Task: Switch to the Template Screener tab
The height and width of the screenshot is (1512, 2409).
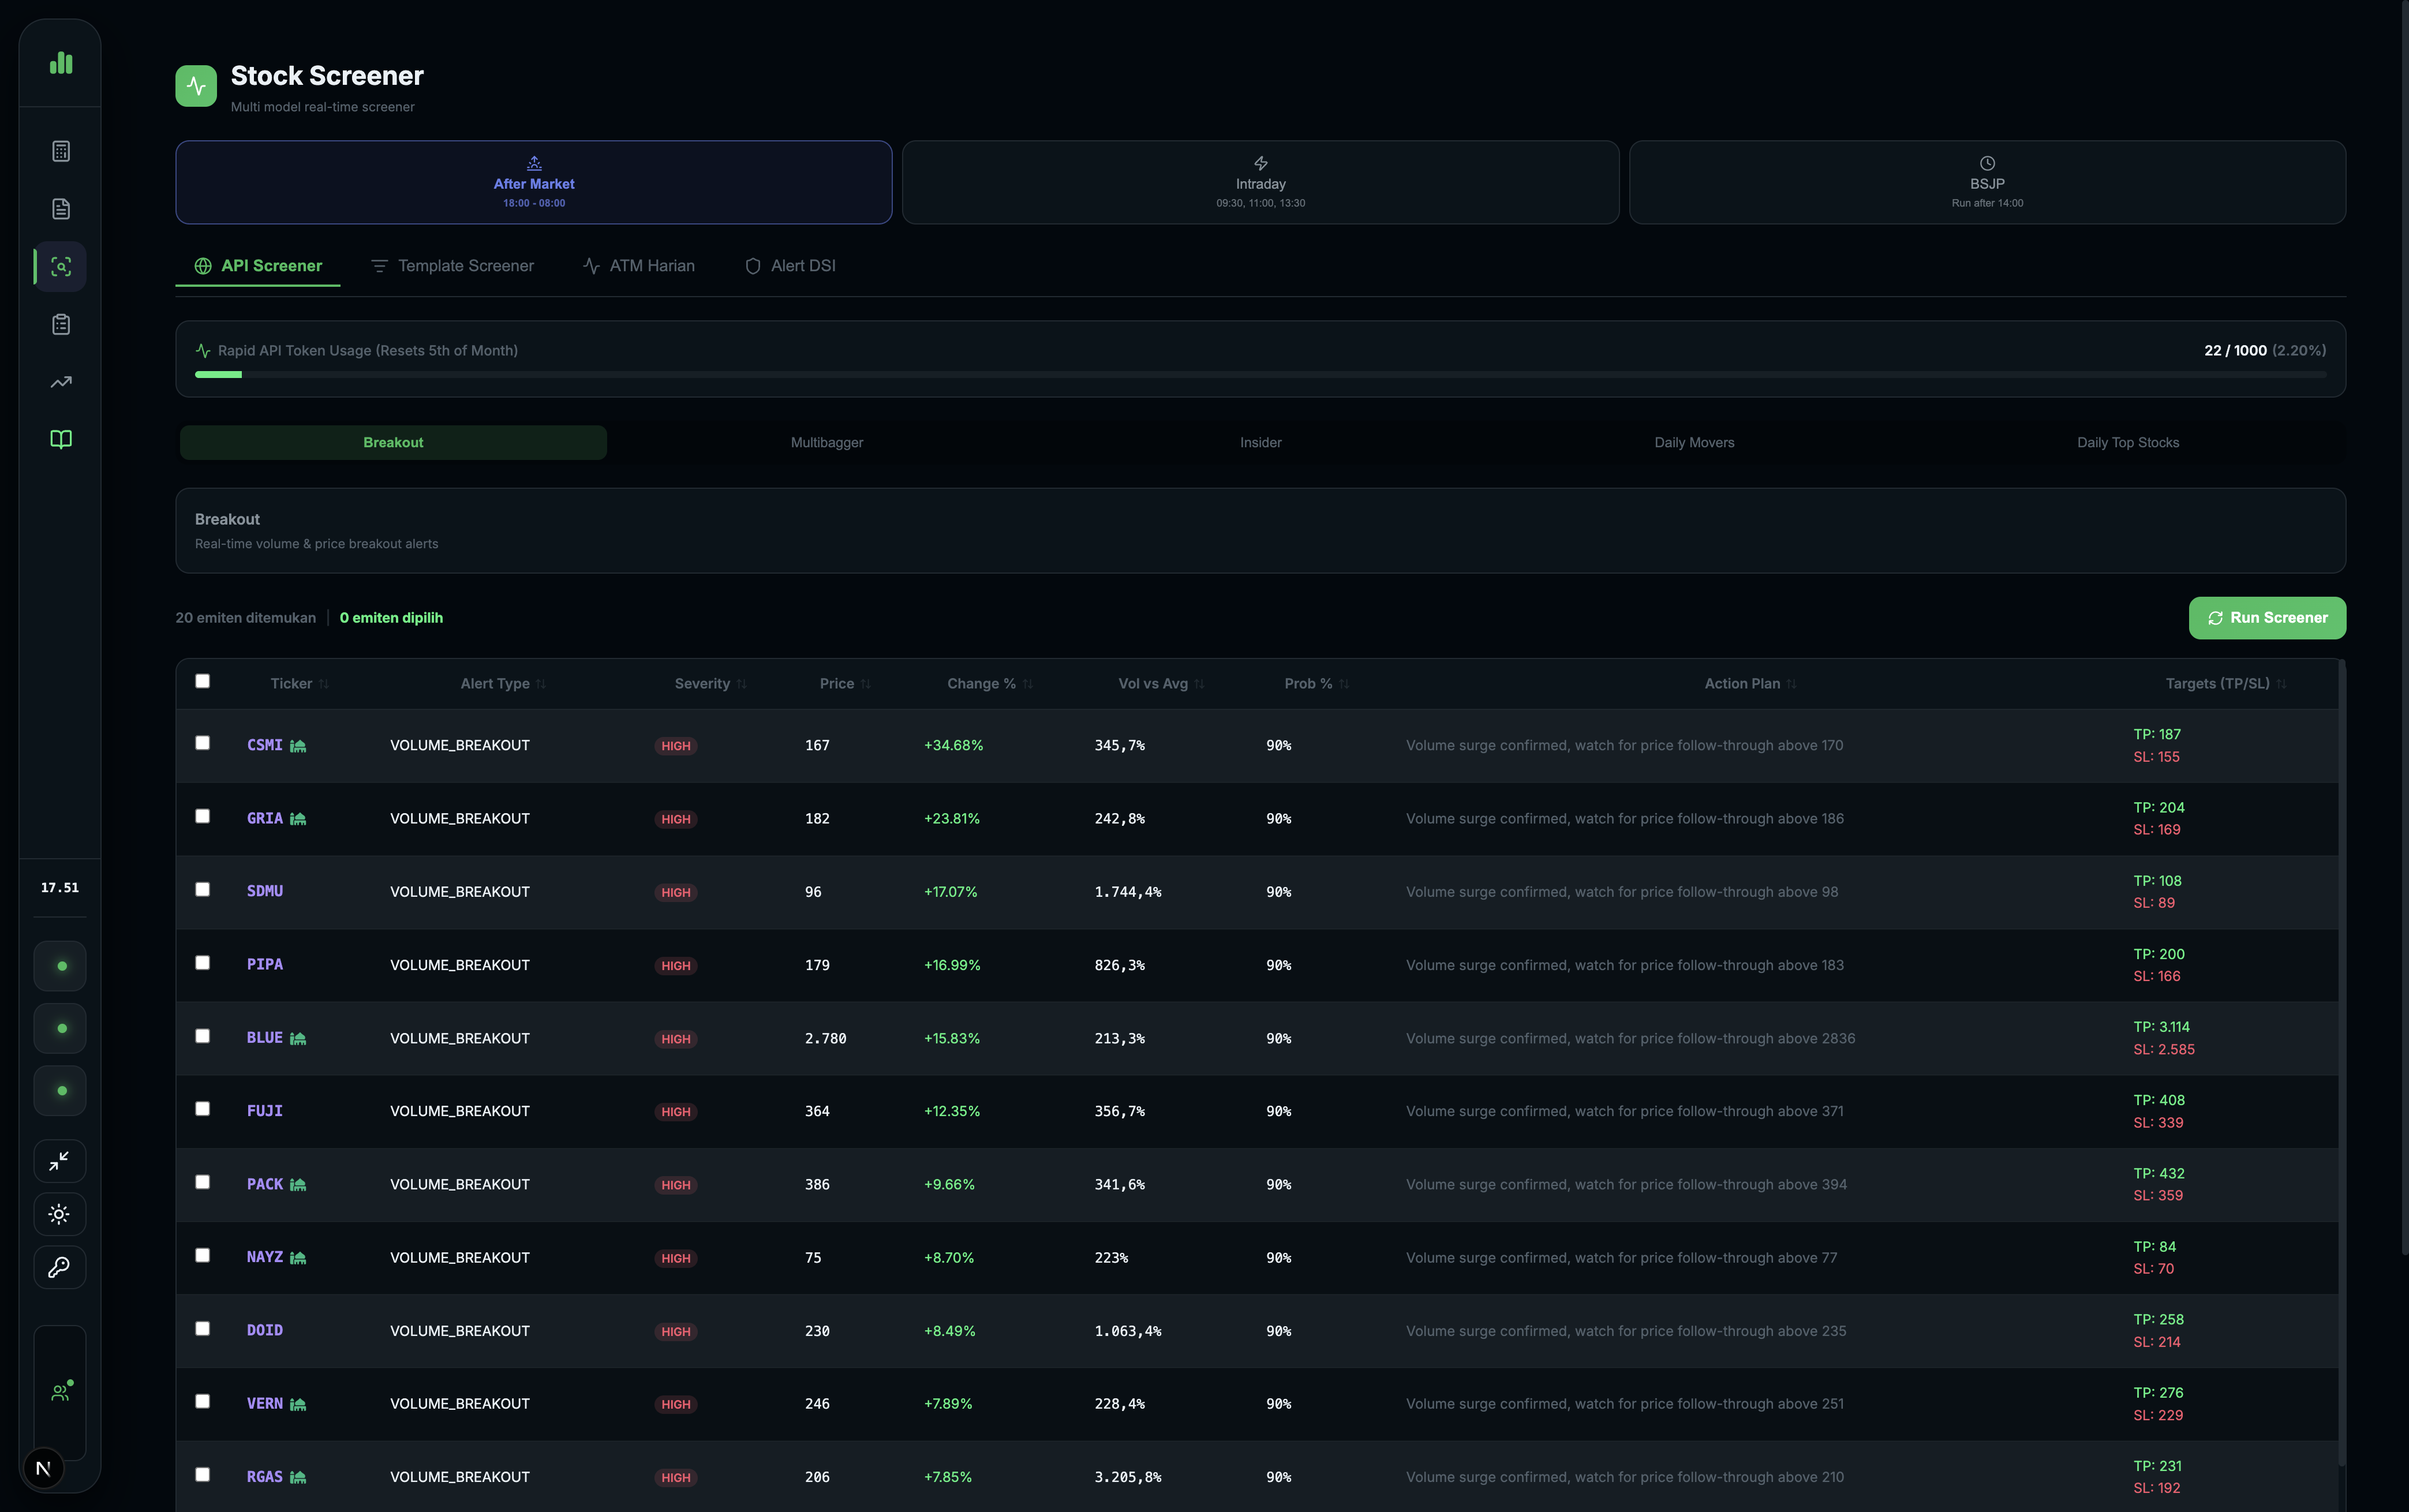Action: [452, 266]
